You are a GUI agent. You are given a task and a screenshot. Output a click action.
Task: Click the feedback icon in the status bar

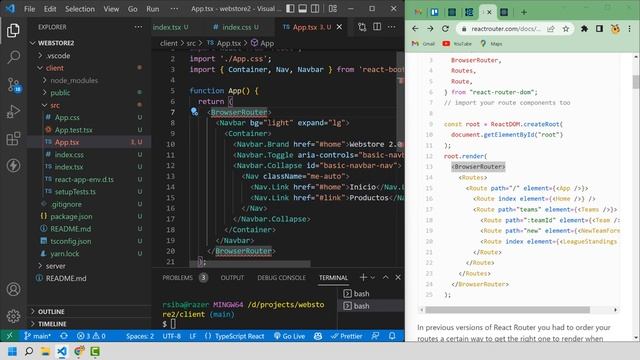375,336
